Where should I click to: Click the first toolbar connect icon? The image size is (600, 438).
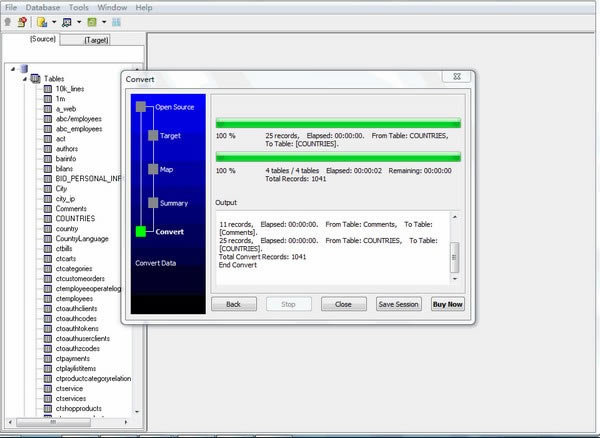pyautogui.click(x=8, y=21)
